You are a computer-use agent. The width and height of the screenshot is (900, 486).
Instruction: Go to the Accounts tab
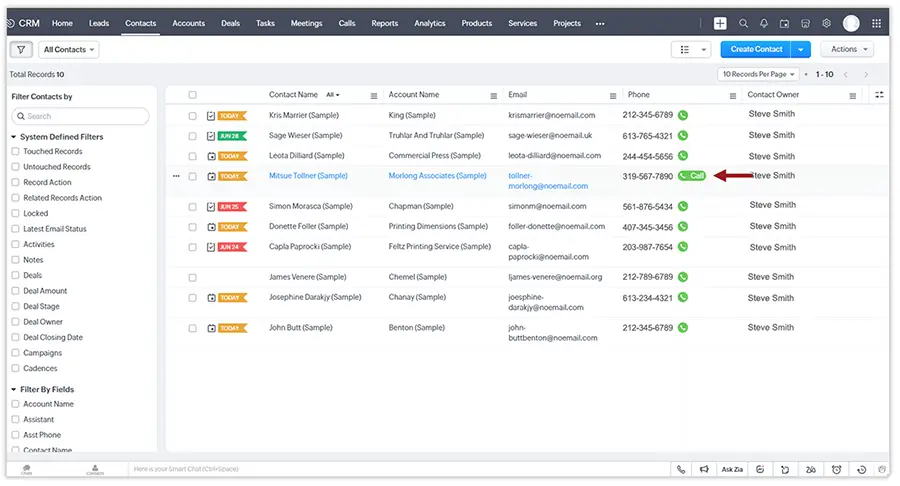click(188, 24)
